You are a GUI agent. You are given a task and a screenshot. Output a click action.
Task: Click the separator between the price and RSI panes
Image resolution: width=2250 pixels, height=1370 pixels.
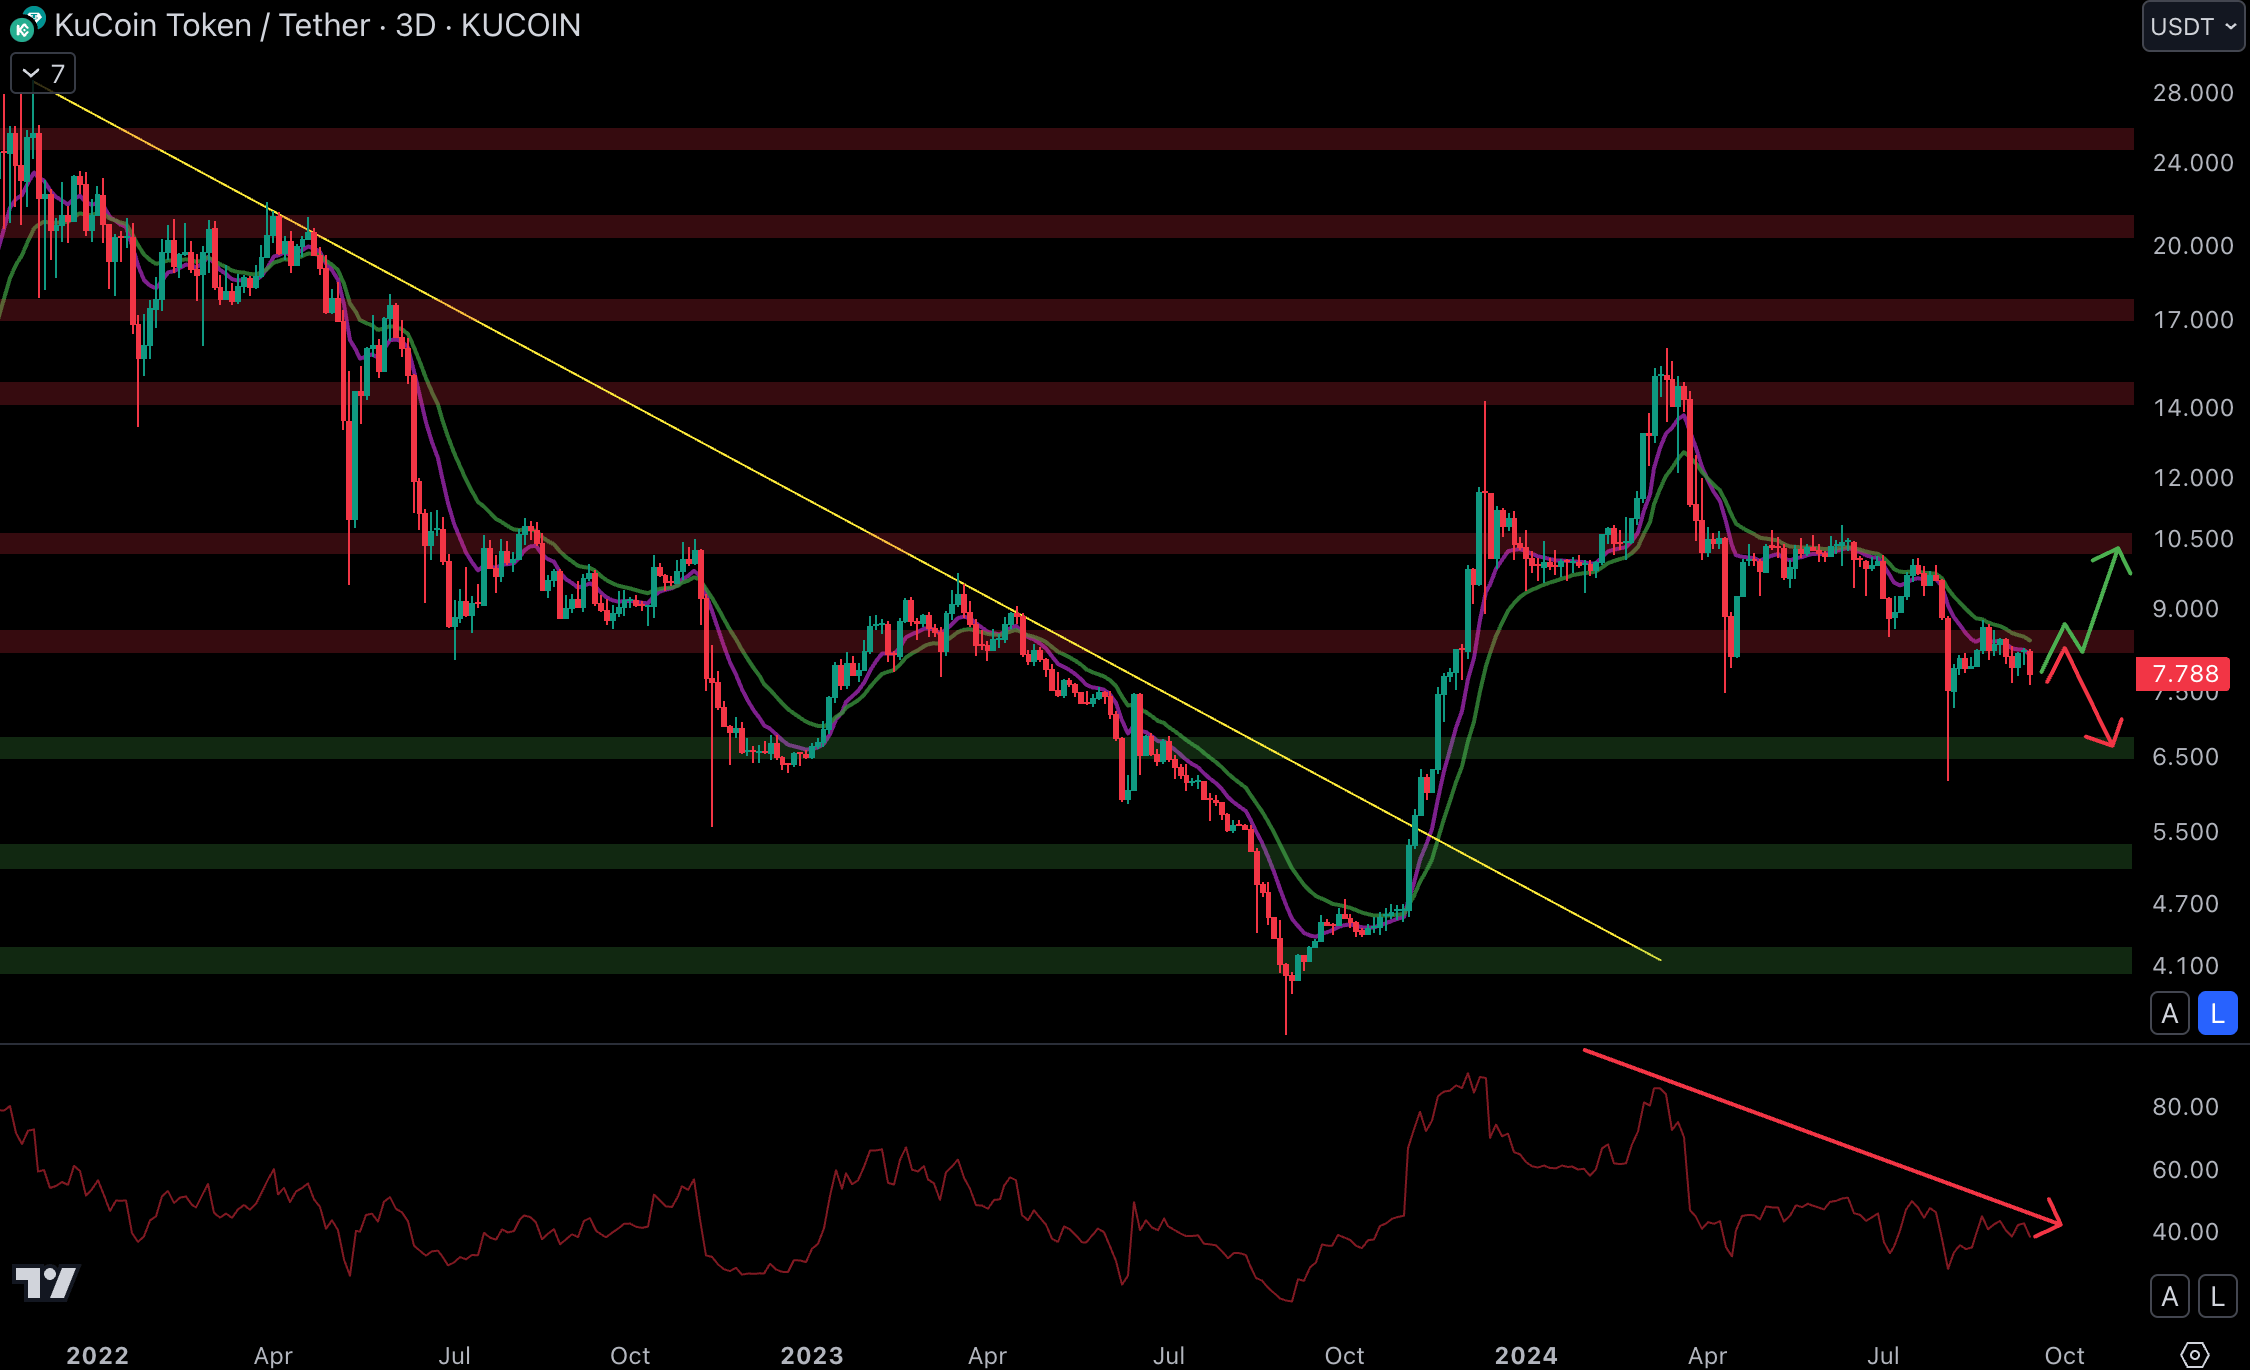pos(1000,1044)
